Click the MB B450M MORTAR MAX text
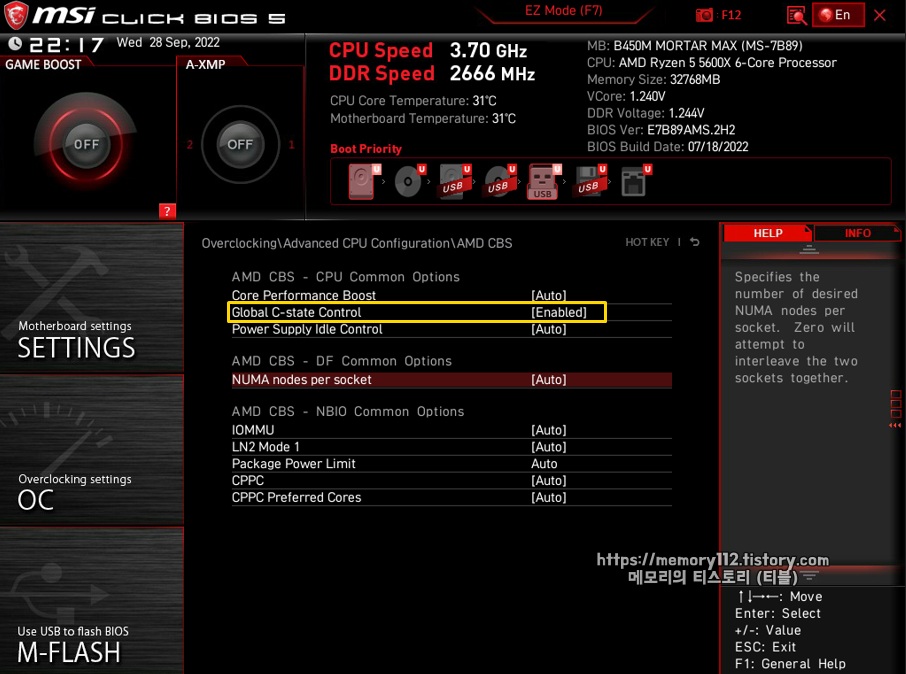 (x=695, y=46)
